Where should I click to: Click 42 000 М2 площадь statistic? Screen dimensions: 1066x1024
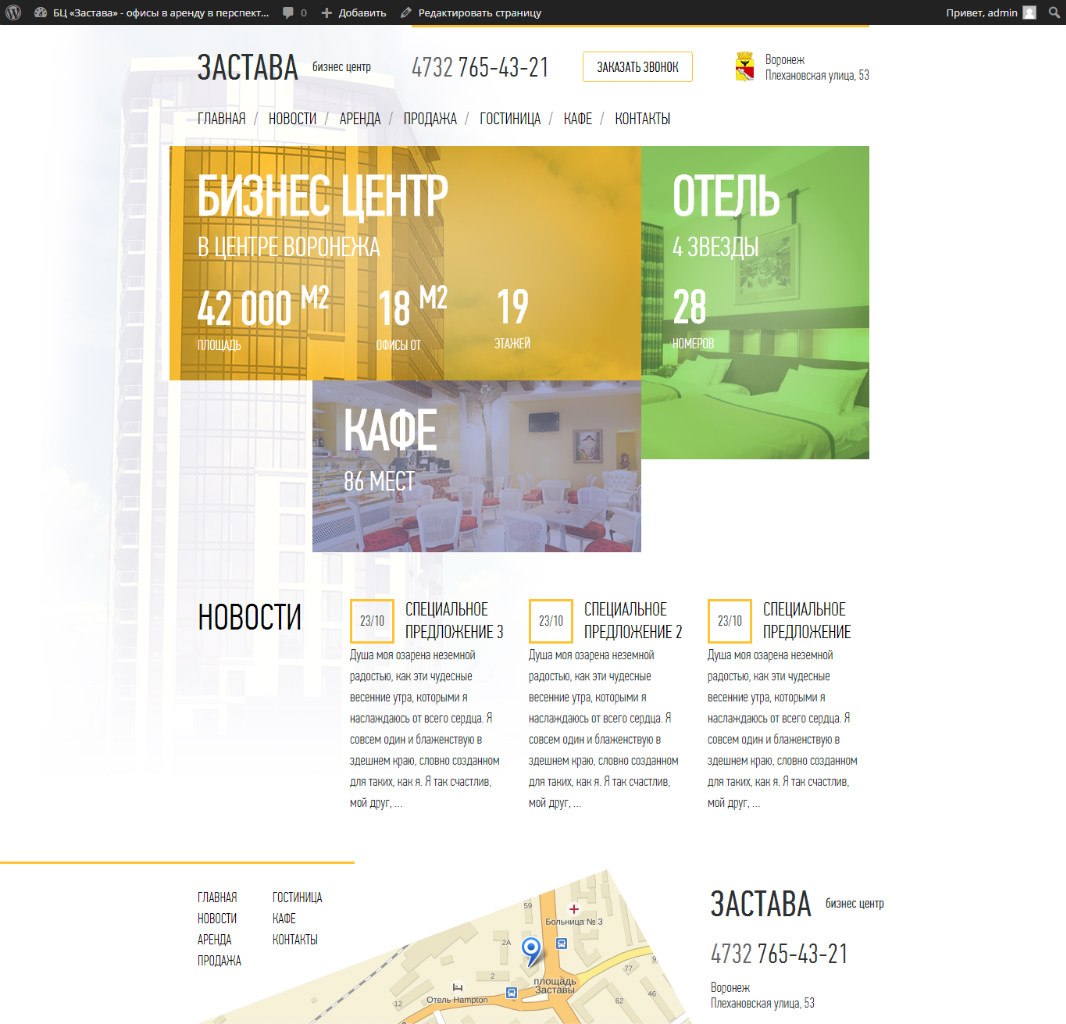pyautogui.click(x=263, y=318)
